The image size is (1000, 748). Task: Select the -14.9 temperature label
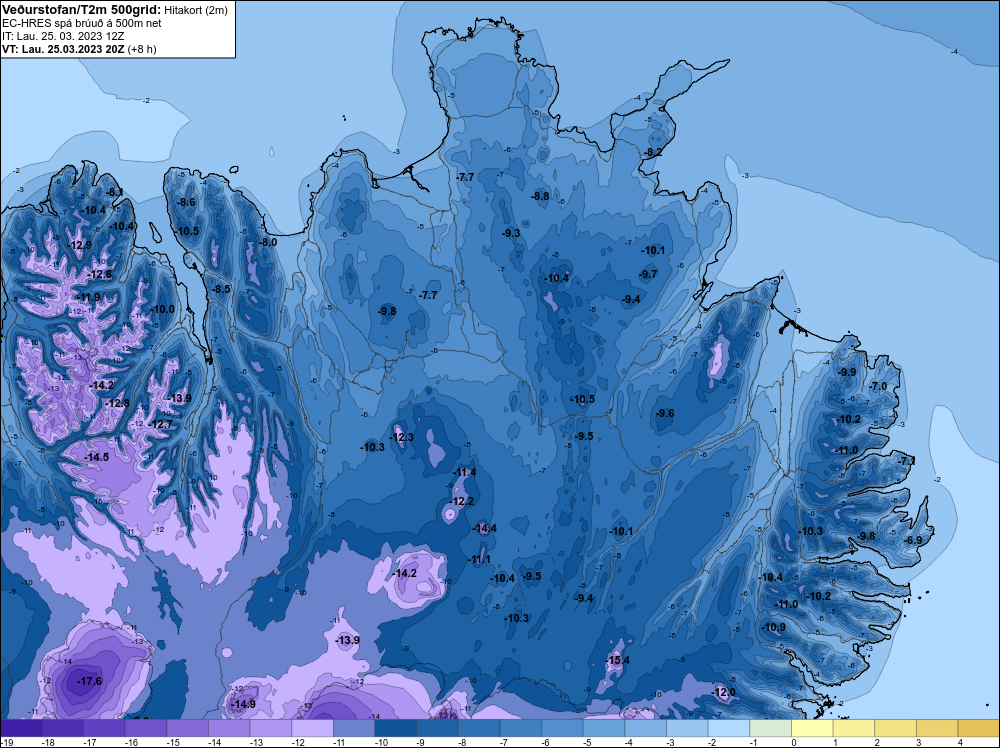[x=243, y=704]
